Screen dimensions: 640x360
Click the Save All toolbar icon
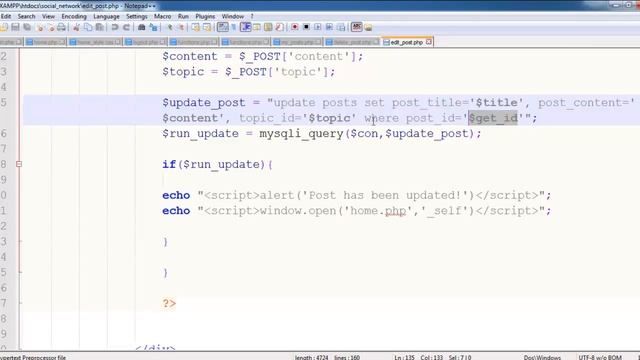27,27
